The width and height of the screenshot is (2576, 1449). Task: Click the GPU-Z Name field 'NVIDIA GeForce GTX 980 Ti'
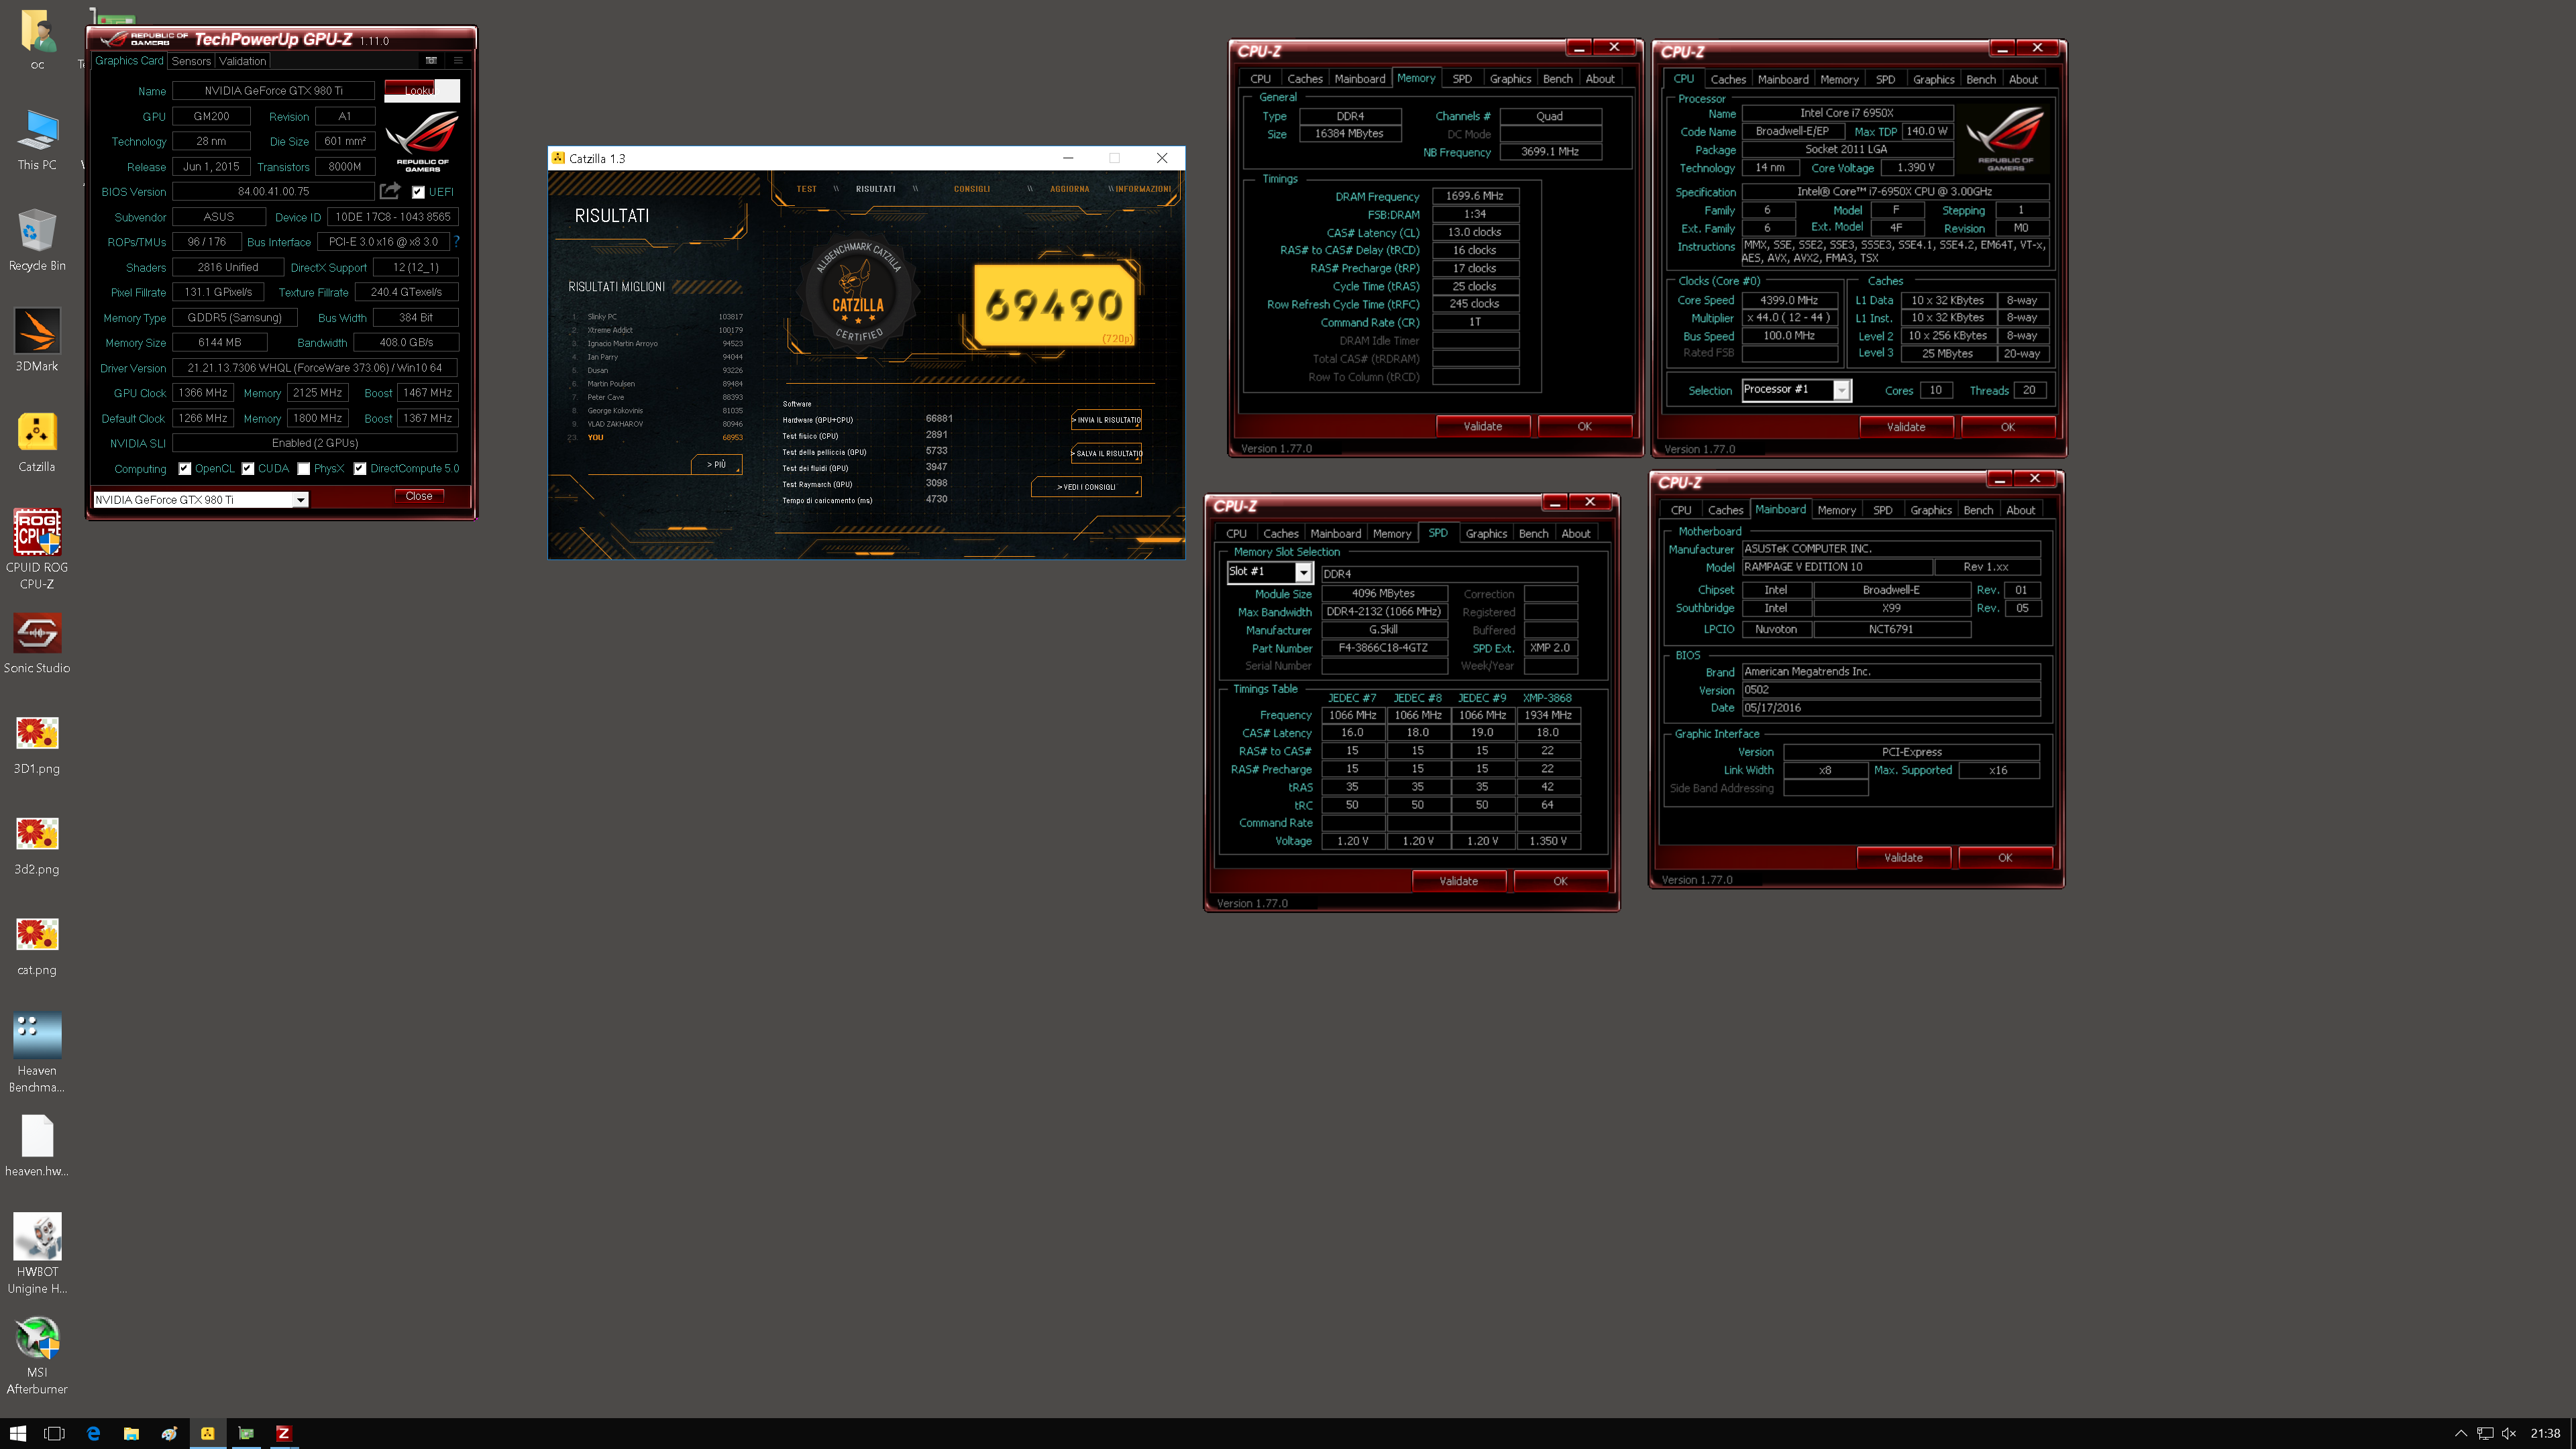[273, 90]
